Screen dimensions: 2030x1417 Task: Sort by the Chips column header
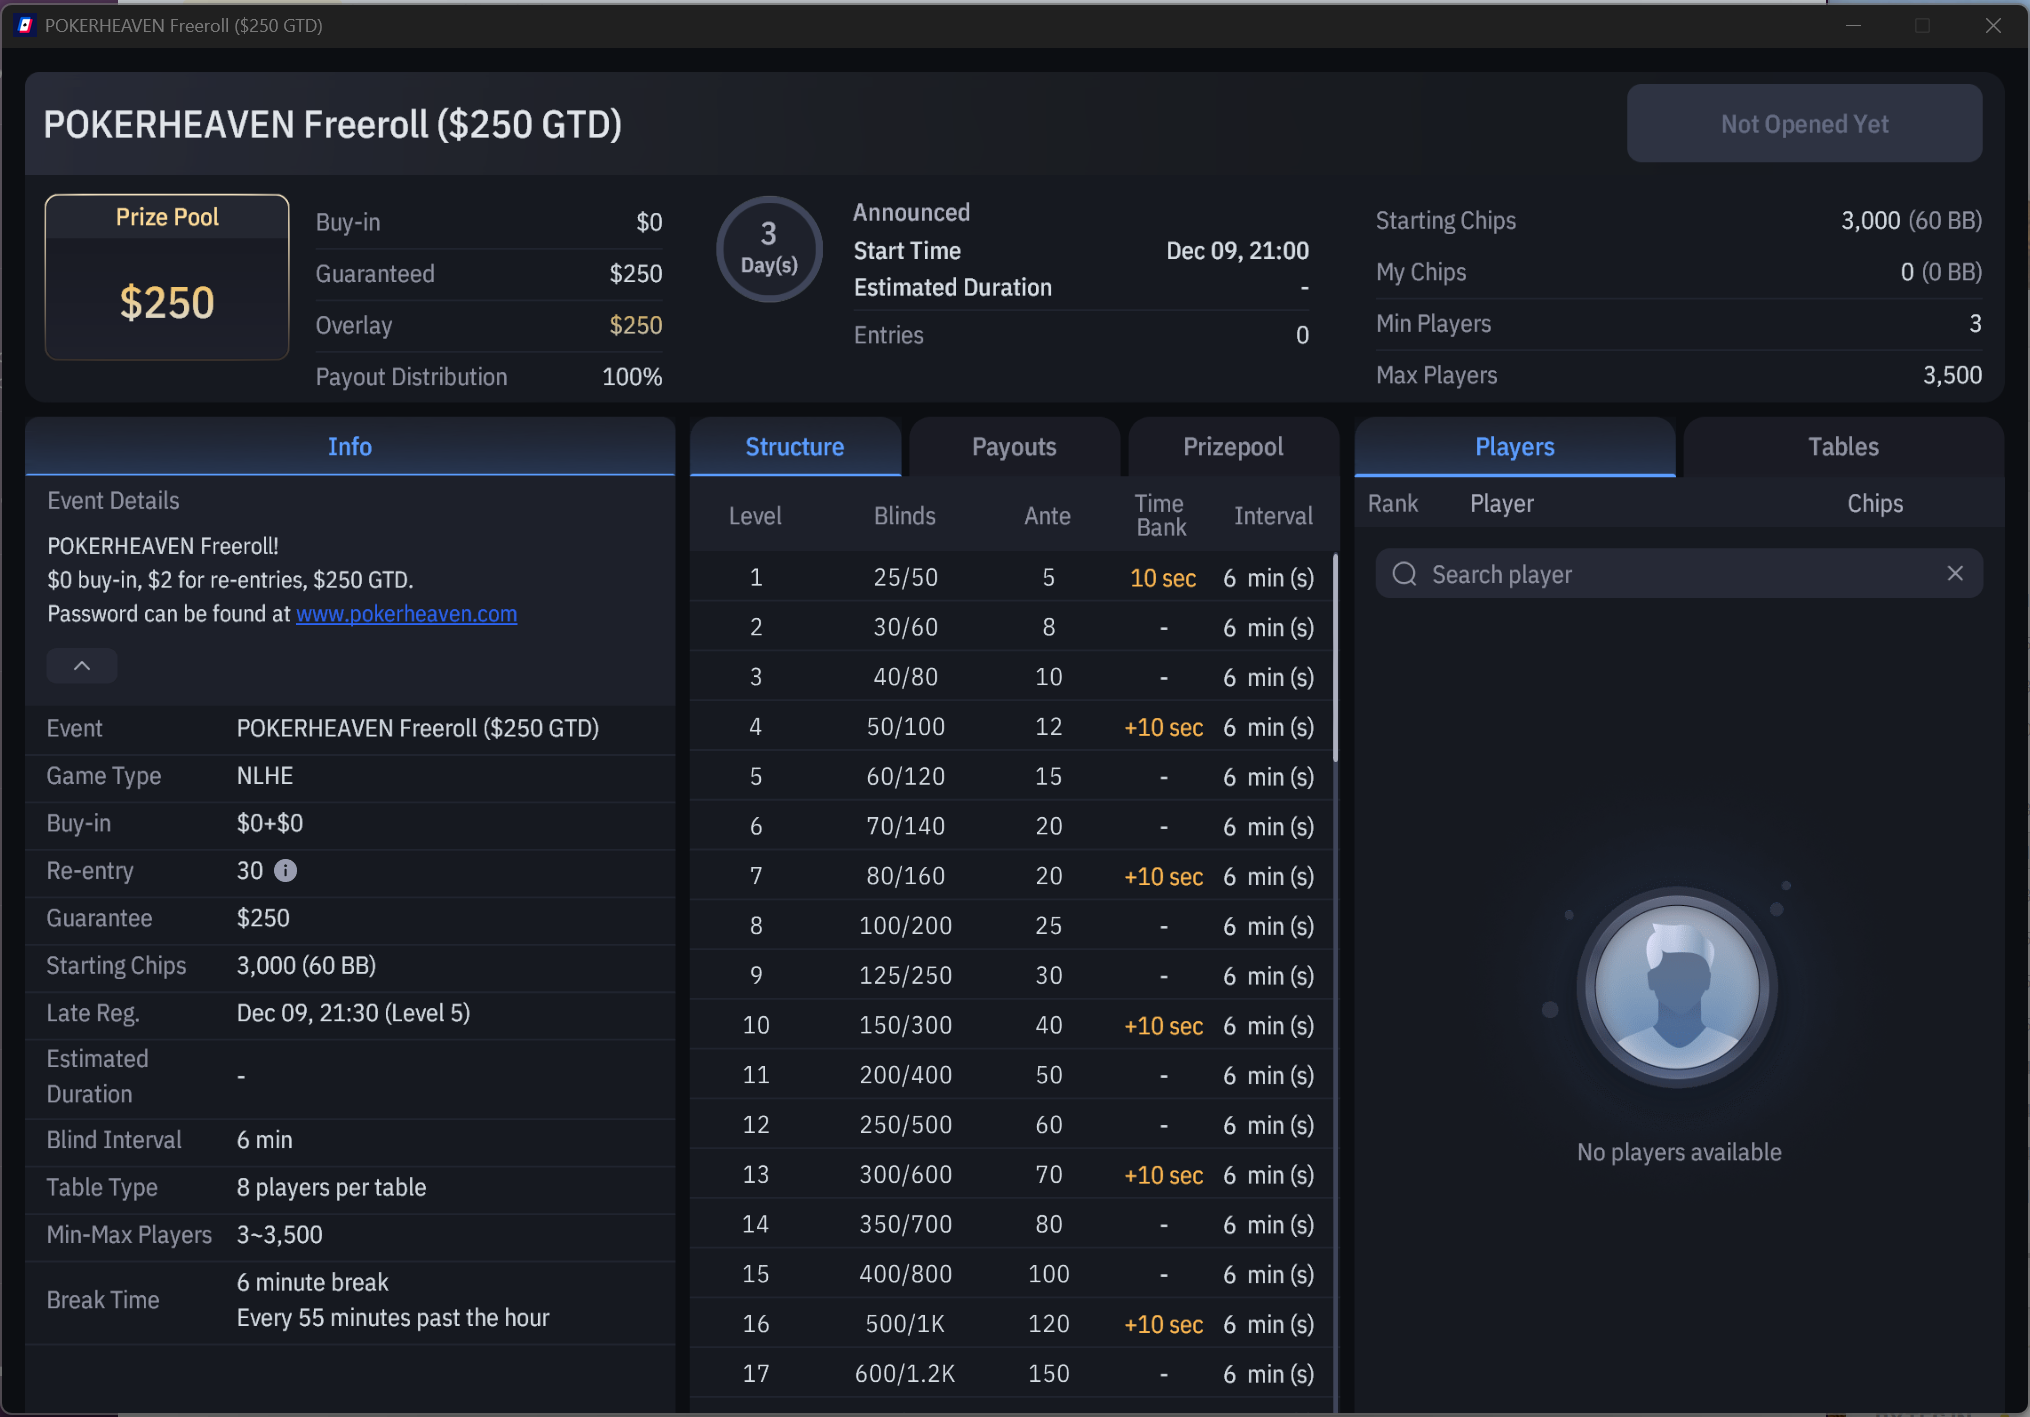[1875, 503]
